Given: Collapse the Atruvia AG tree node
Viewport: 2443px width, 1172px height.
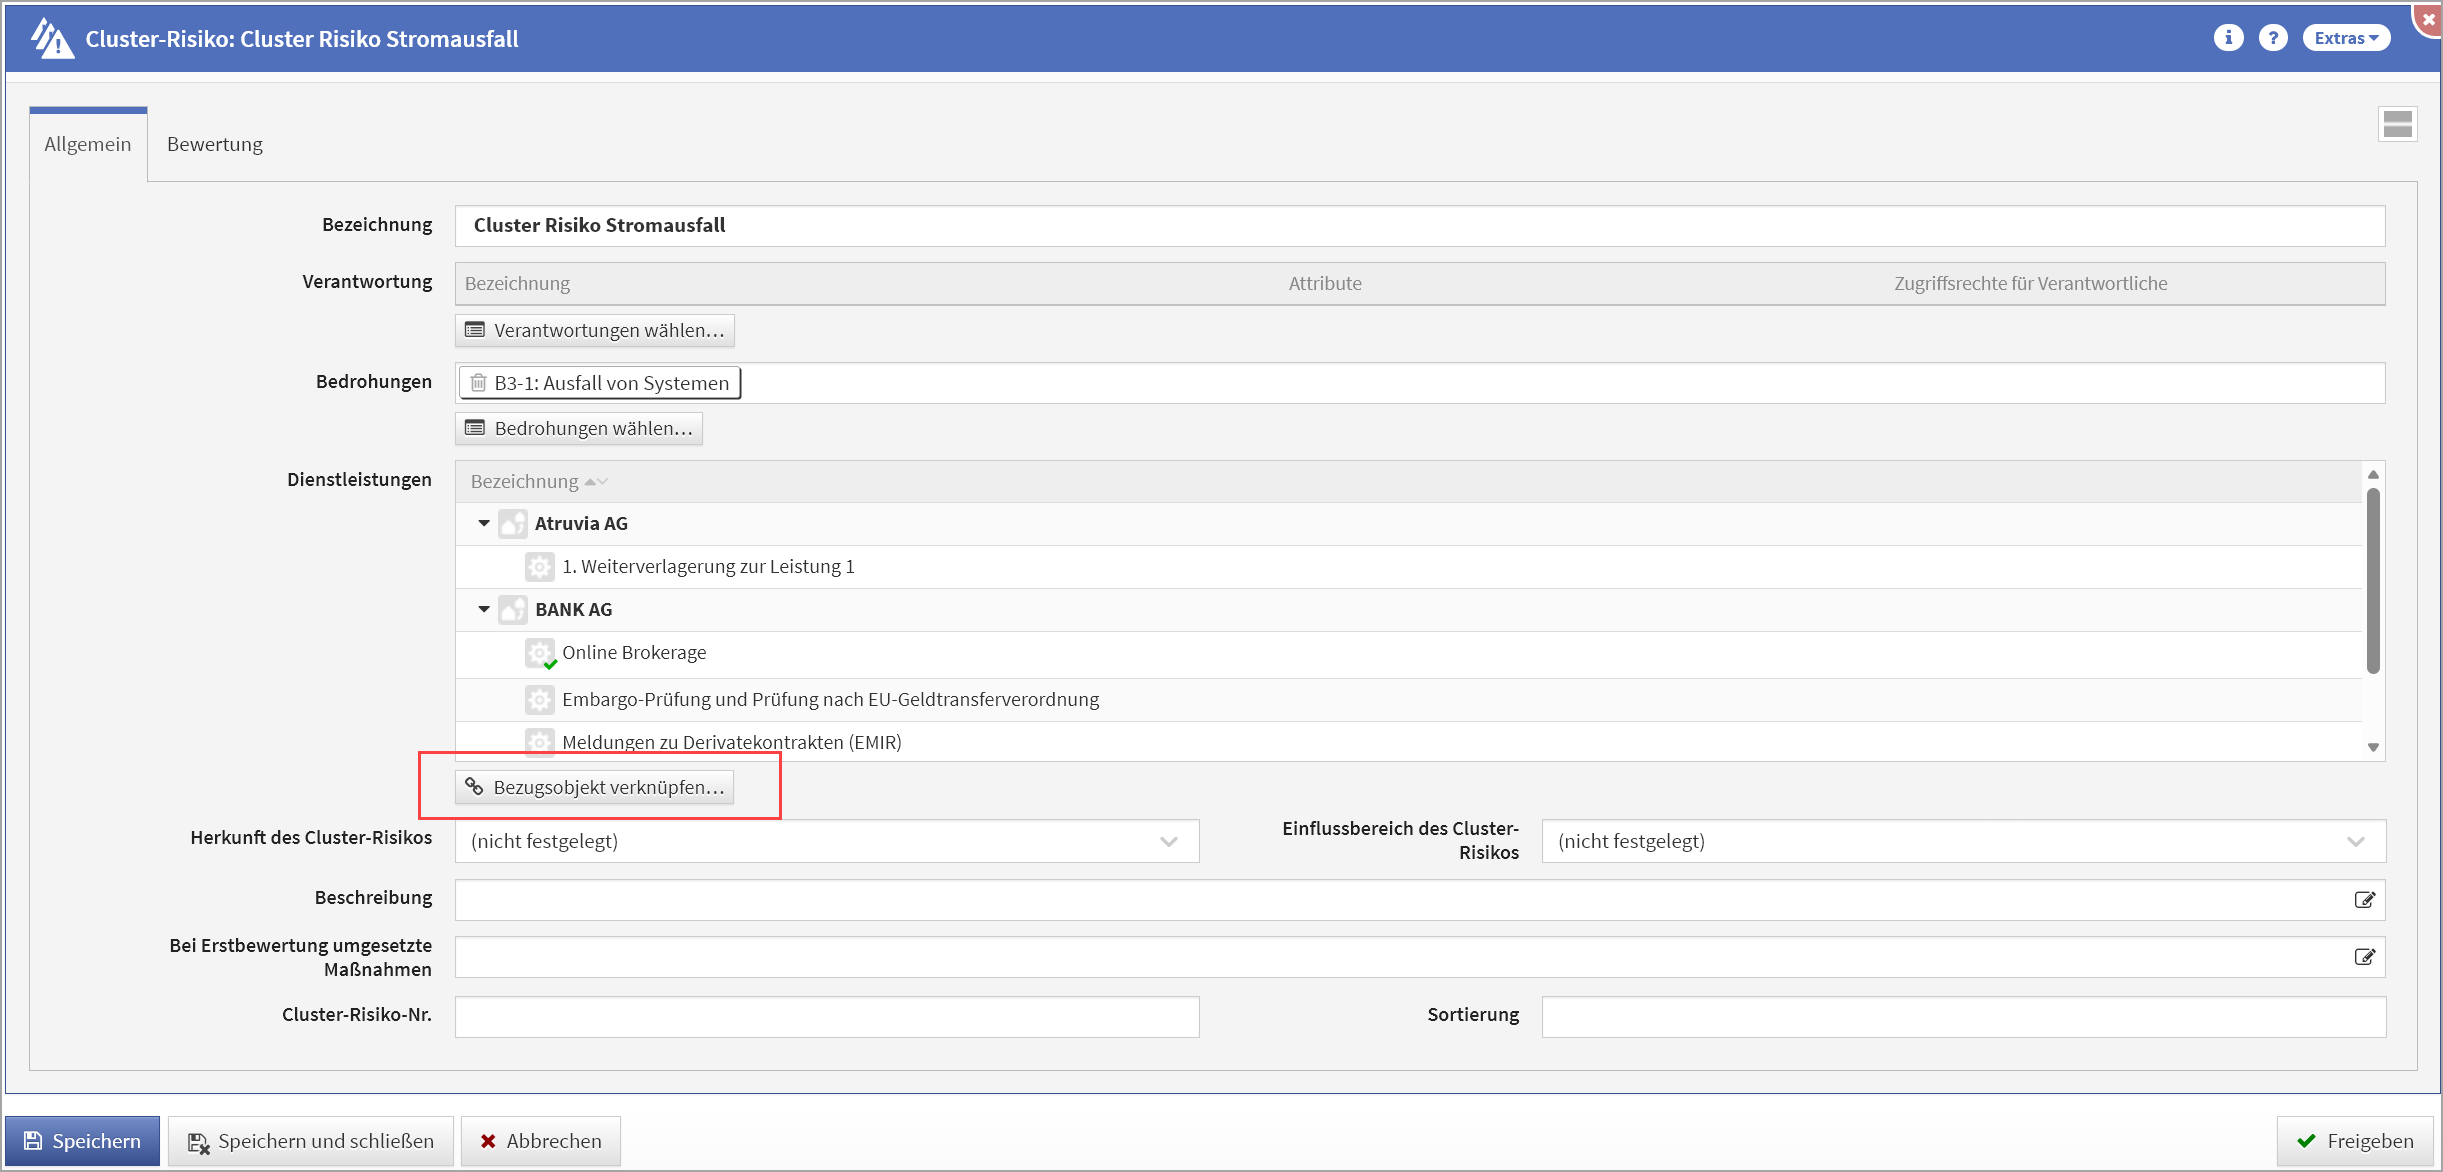Looking at the screenshot, I should coord(484,523).
